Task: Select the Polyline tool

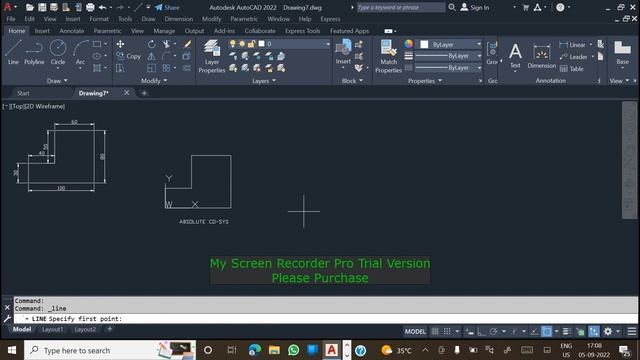Action: [x=34, y=52]
